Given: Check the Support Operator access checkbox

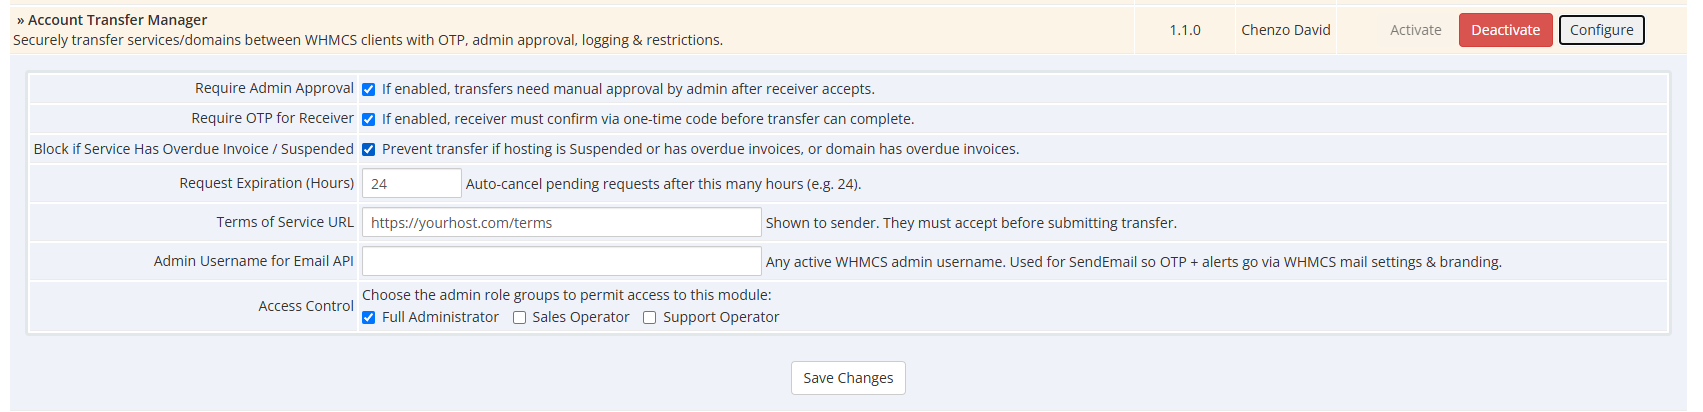Looking at the screenshot, I should (x=650, y=317).
